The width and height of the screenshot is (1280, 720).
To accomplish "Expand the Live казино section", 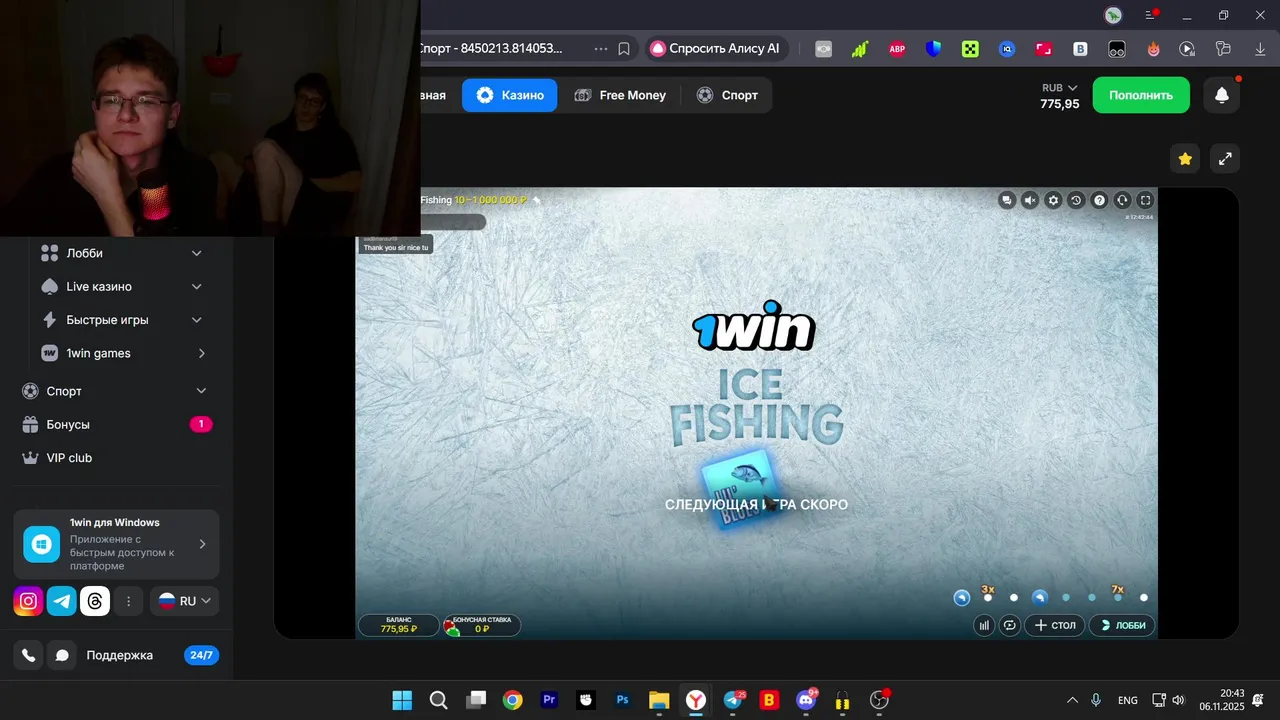I will tap(121, 286).
